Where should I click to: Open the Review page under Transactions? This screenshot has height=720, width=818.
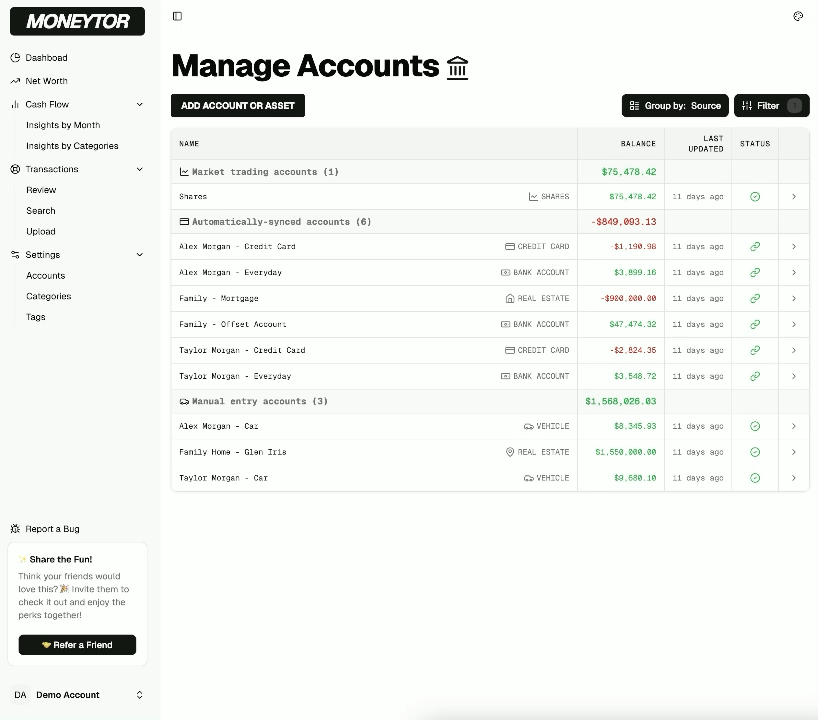[x=40, y=189]
